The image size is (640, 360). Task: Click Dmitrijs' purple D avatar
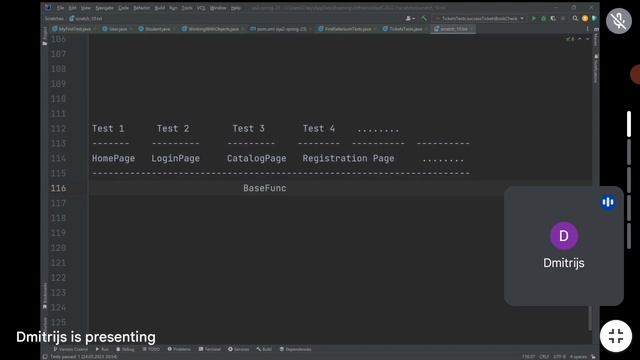pos(564,236)
